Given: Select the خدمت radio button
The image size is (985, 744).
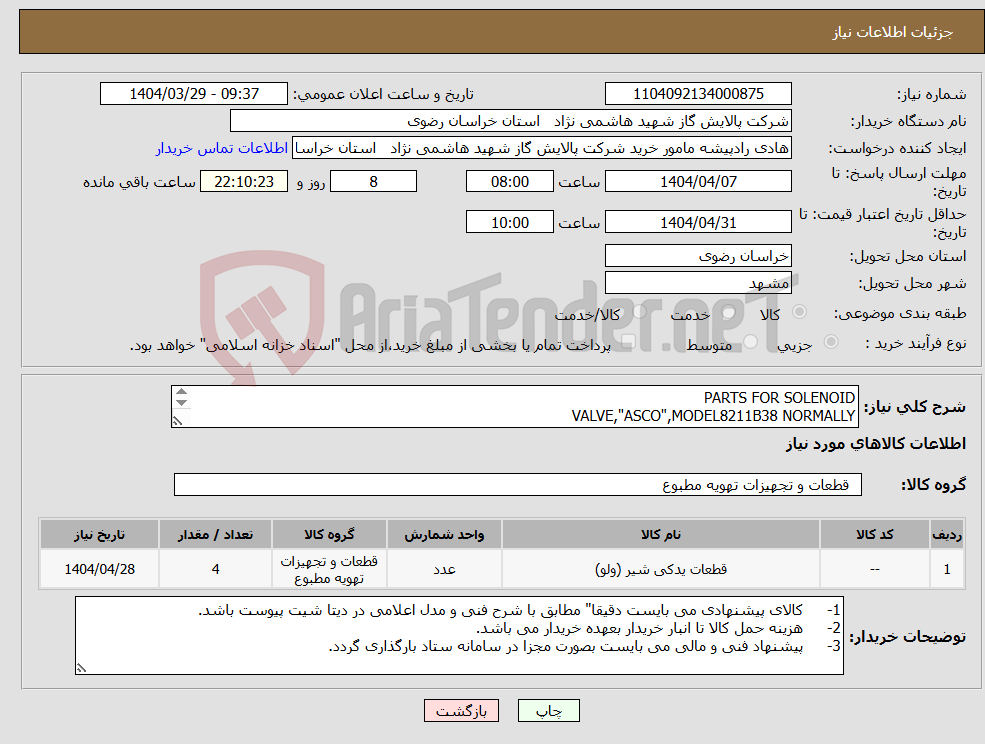Looking at the screenshot, I should tap(729, 312).
